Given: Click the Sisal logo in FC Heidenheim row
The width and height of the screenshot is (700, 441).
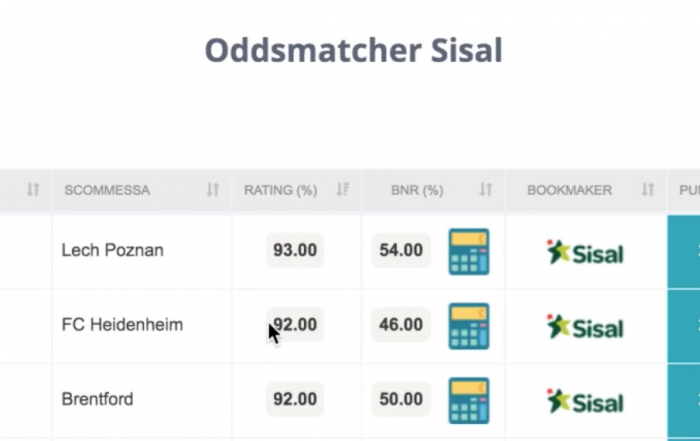Looking at the screenshot, I should click(585, 327).
